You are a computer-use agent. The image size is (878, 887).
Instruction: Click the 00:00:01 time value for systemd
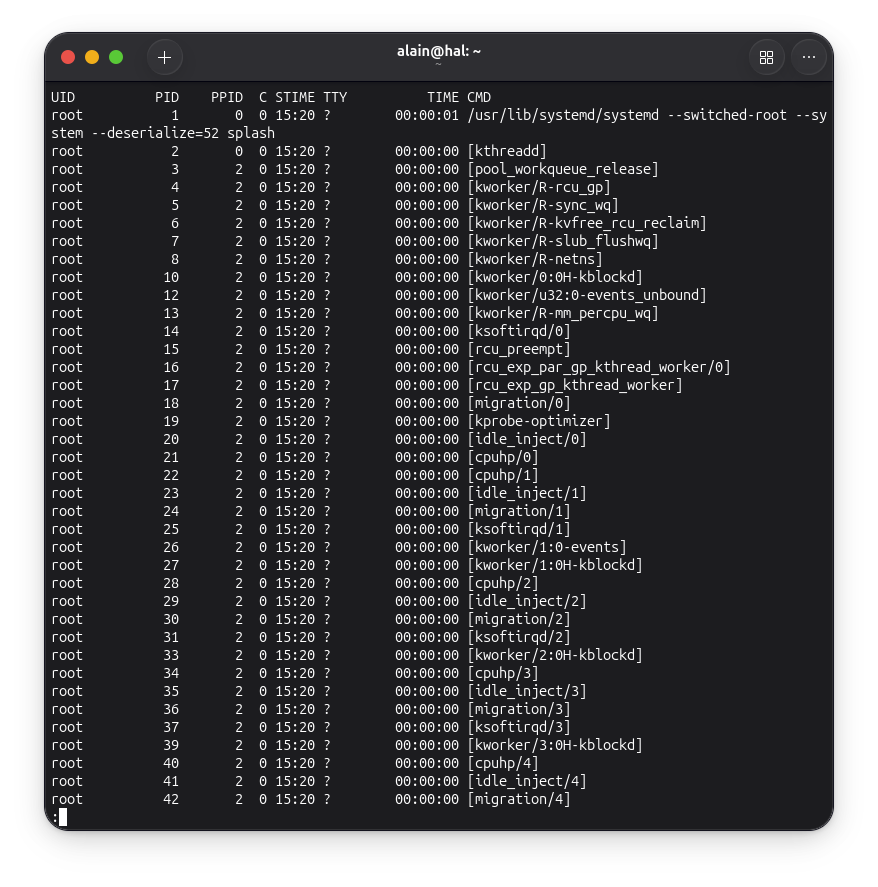pos(427,115)
